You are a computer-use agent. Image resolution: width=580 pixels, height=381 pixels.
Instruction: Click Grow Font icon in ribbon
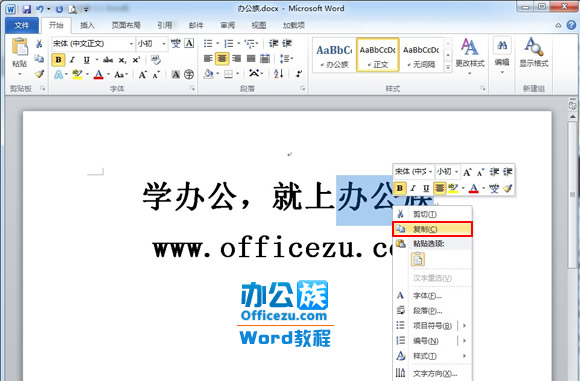pos(142,75)
